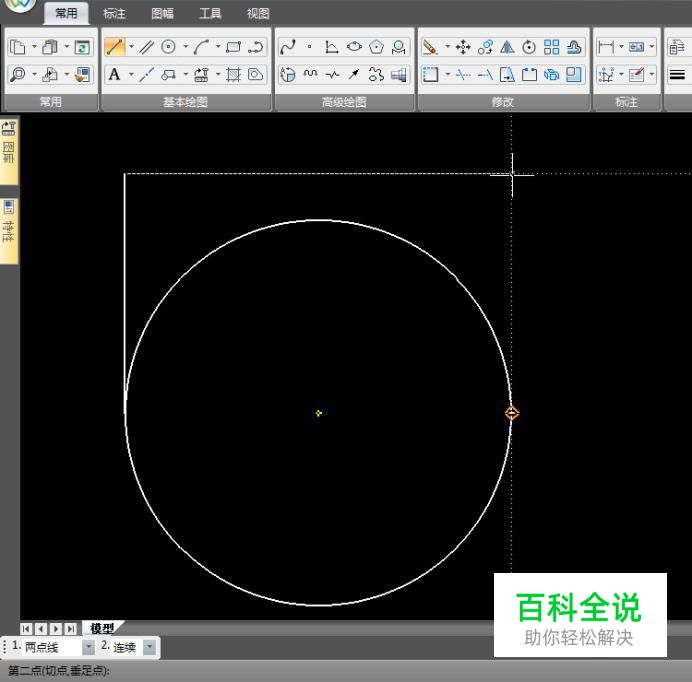Screen dimensions: 692x682
Task: Switch to the 图幅 ribbon tab
Action: click(x=162, y=14)
